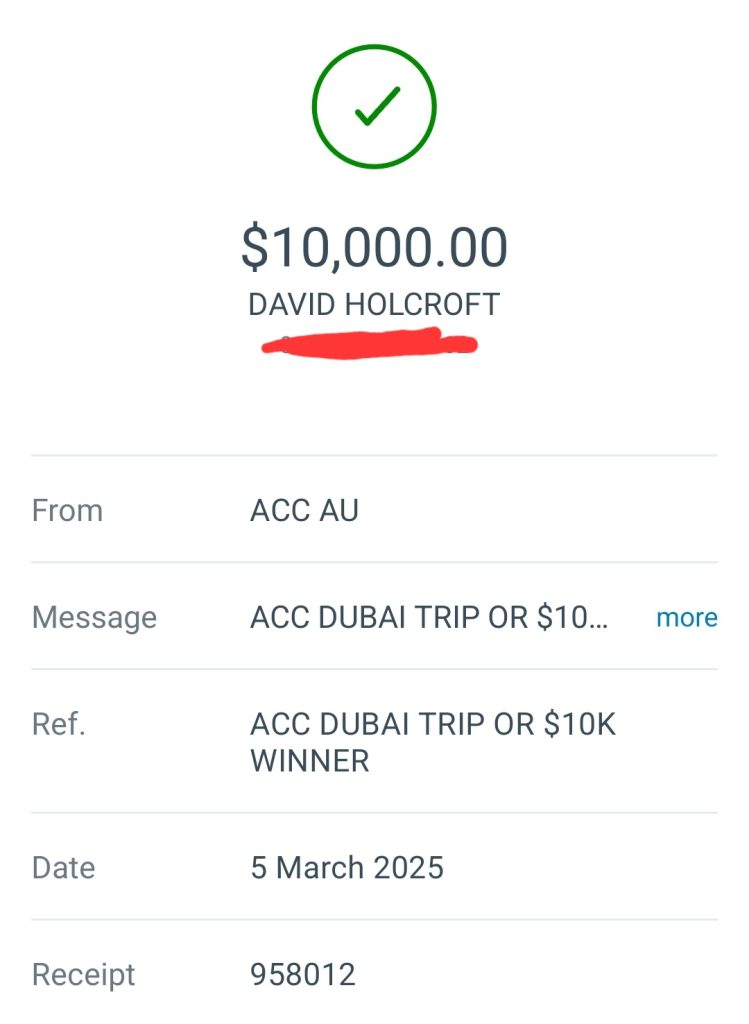Tap the $10,000.00 transfer amount

click(374, 248)
